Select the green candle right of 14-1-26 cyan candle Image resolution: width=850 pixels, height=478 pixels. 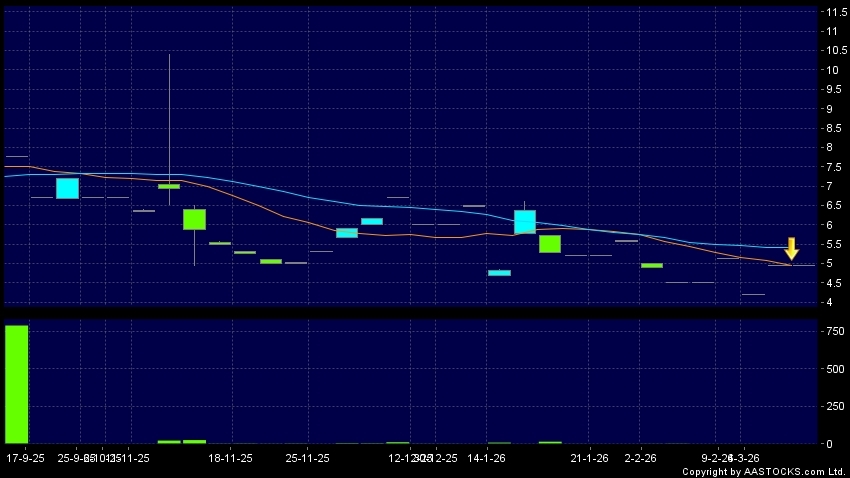tap(550, 244)
